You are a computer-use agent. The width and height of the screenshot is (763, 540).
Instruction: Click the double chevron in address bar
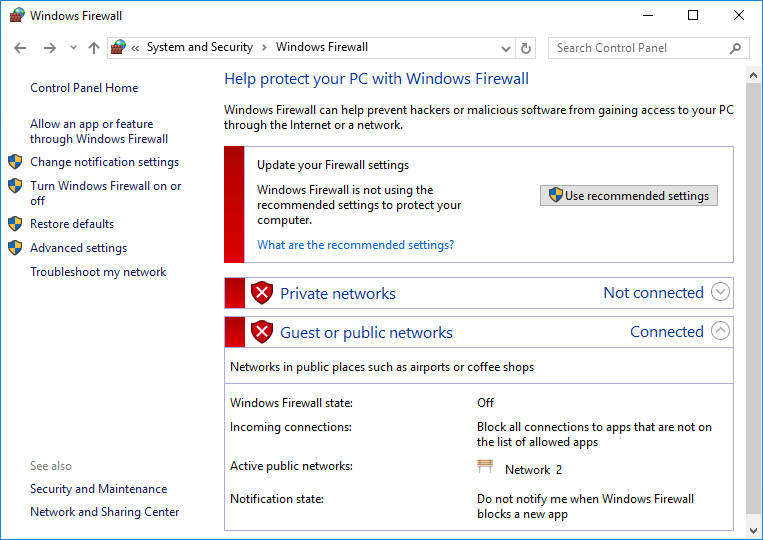point(135,48)
